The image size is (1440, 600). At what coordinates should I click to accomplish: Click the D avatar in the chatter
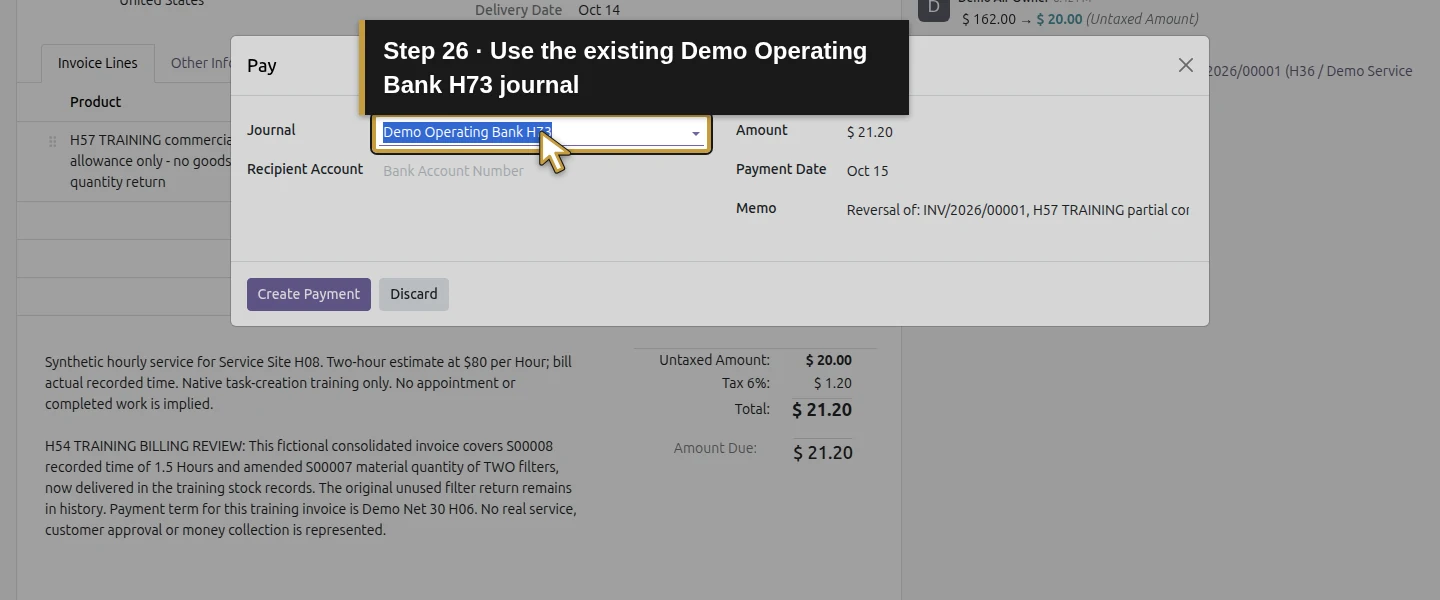click(x=934, y=8)
